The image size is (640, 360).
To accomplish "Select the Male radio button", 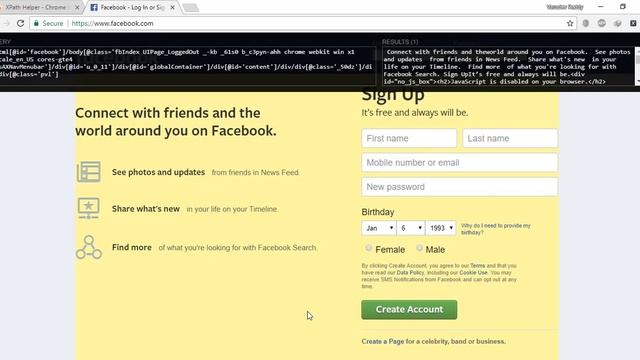I will coord(419,248).
